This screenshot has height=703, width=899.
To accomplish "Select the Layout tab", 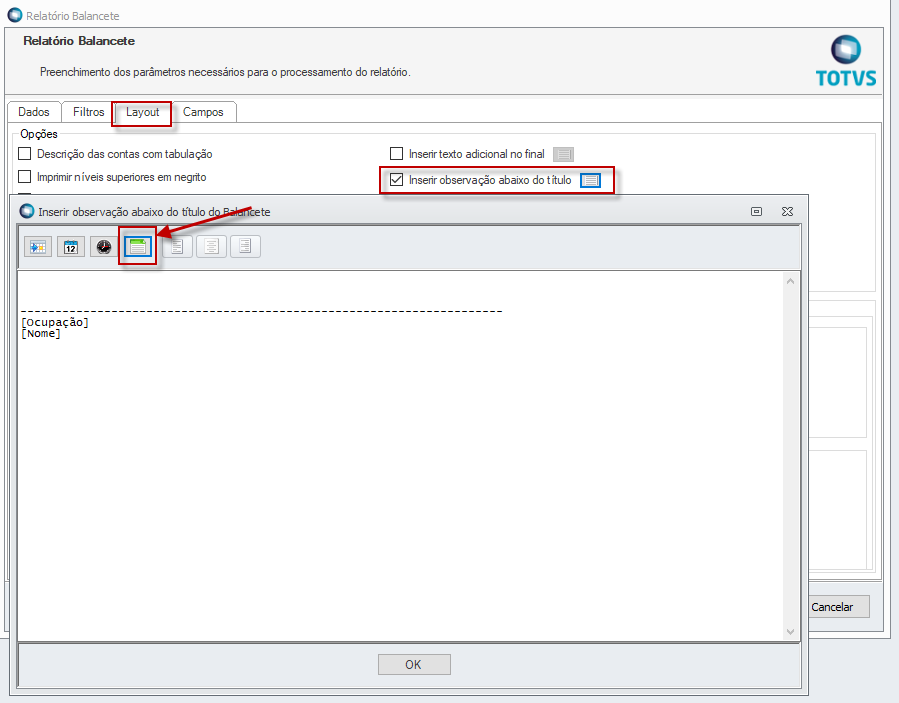I will pos(143,112).
